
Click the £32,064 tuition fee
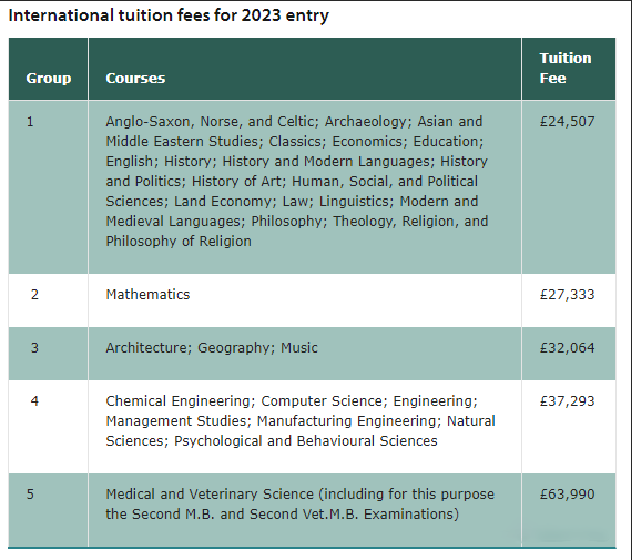tap(567, 348)
